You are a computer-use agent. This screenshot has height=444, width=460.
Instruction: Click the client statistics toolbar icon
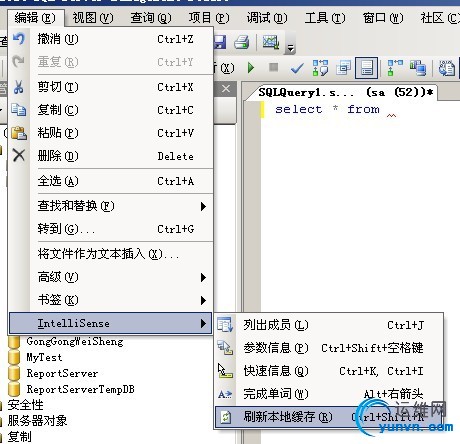point(418,68)
